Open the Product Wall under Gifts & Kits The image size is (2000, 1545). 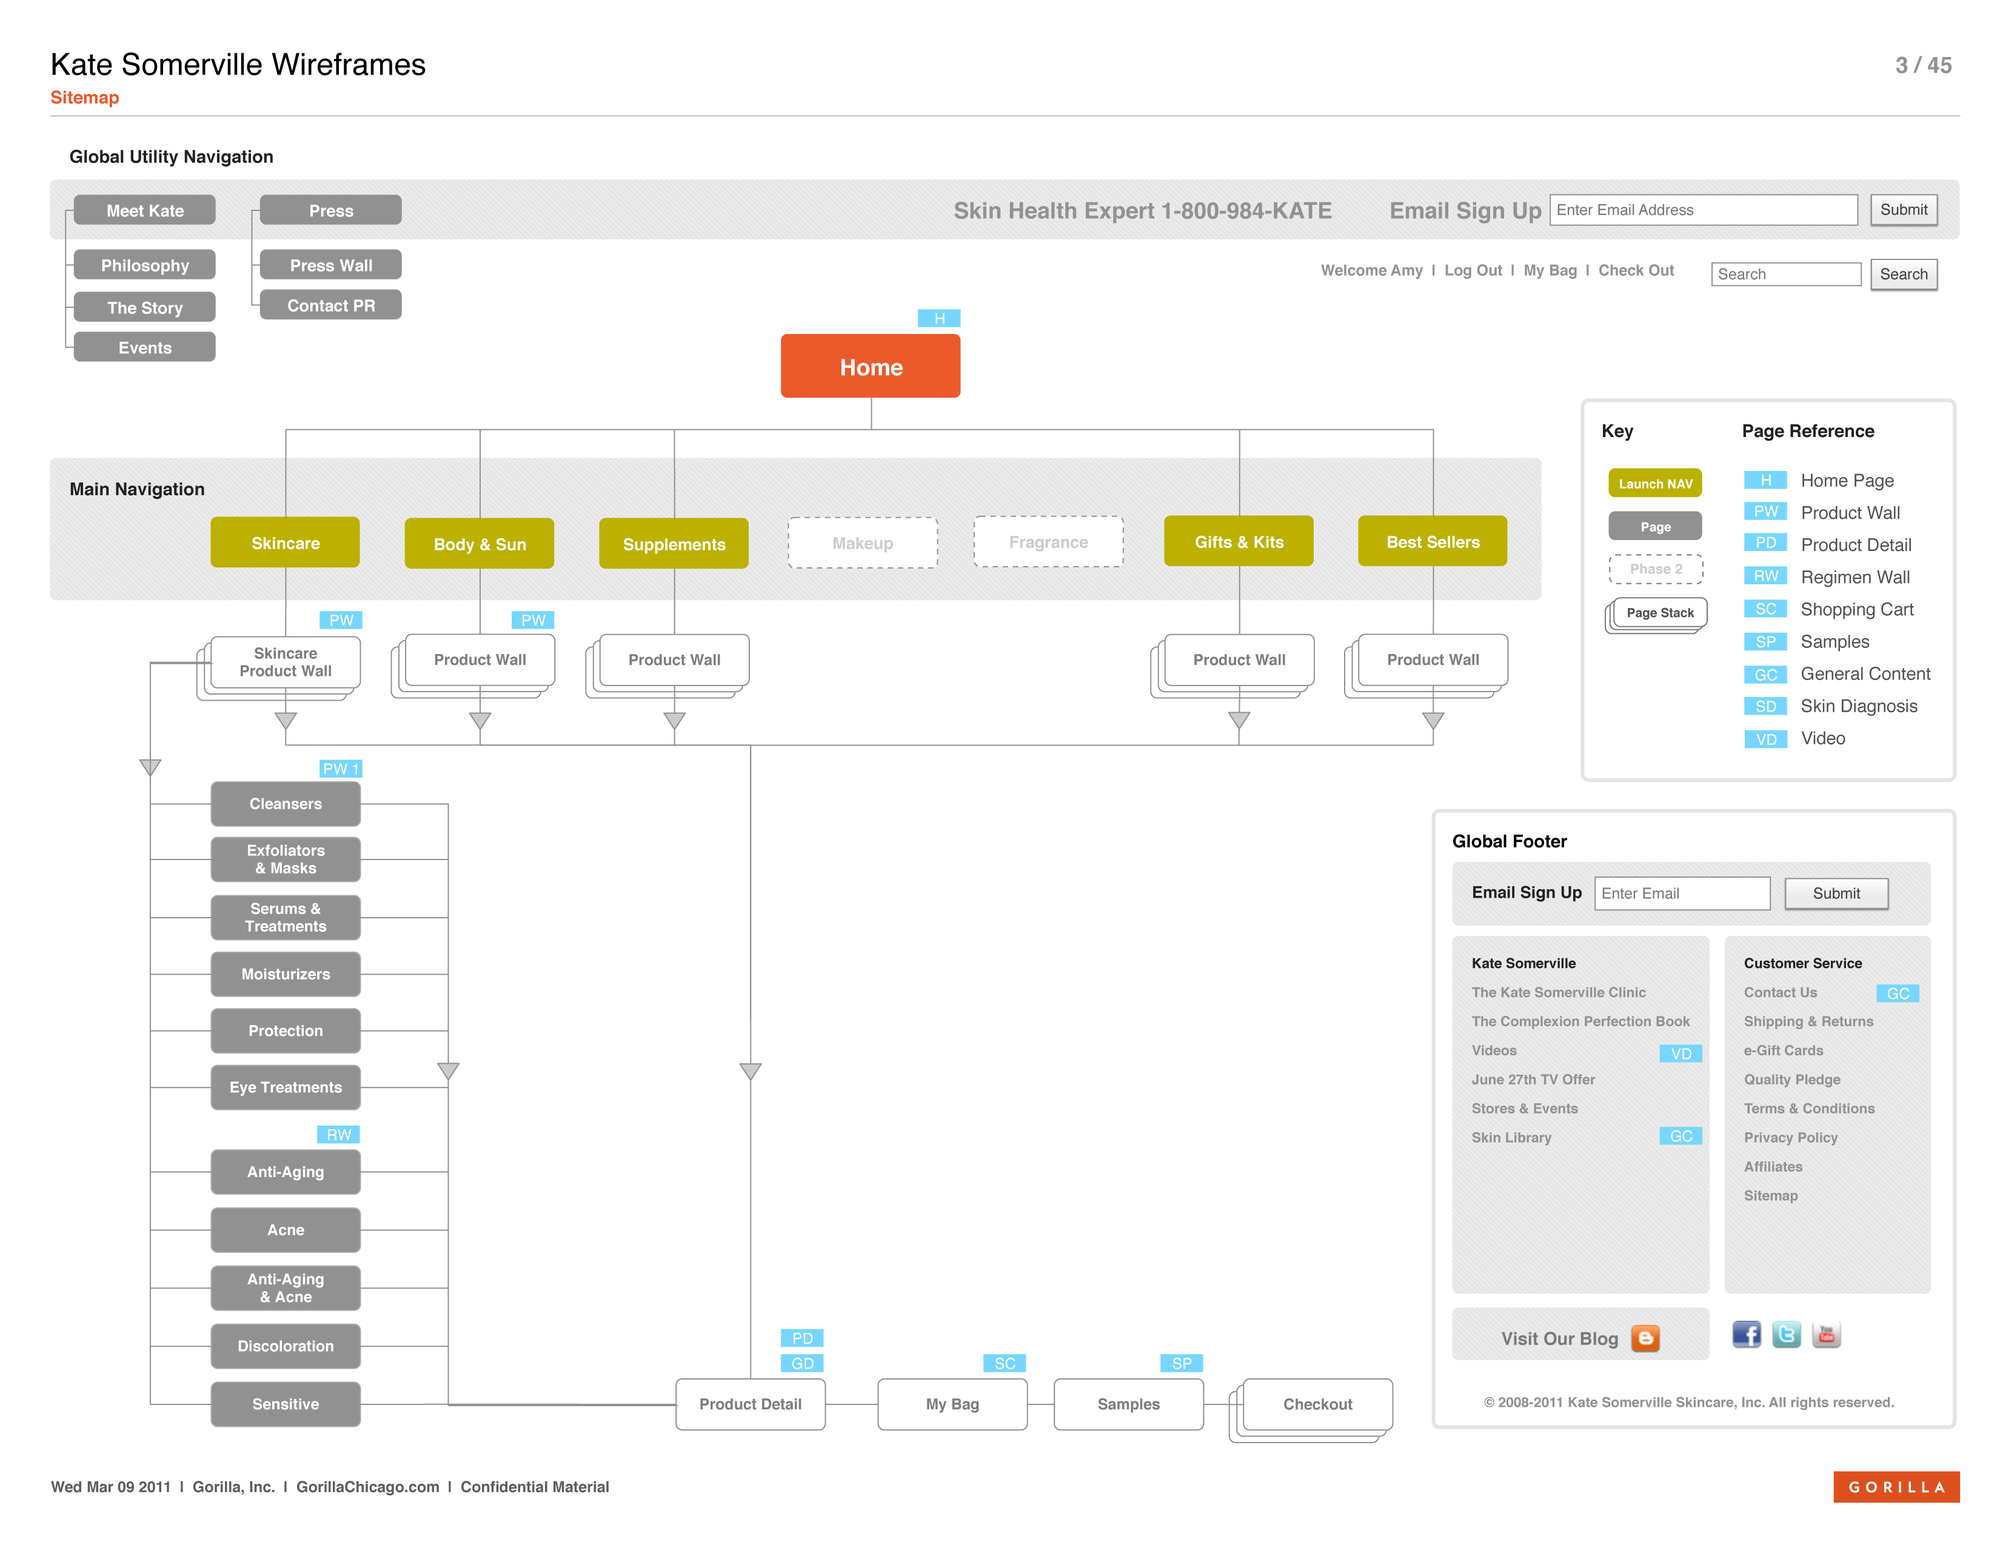tap(1239, 660)
